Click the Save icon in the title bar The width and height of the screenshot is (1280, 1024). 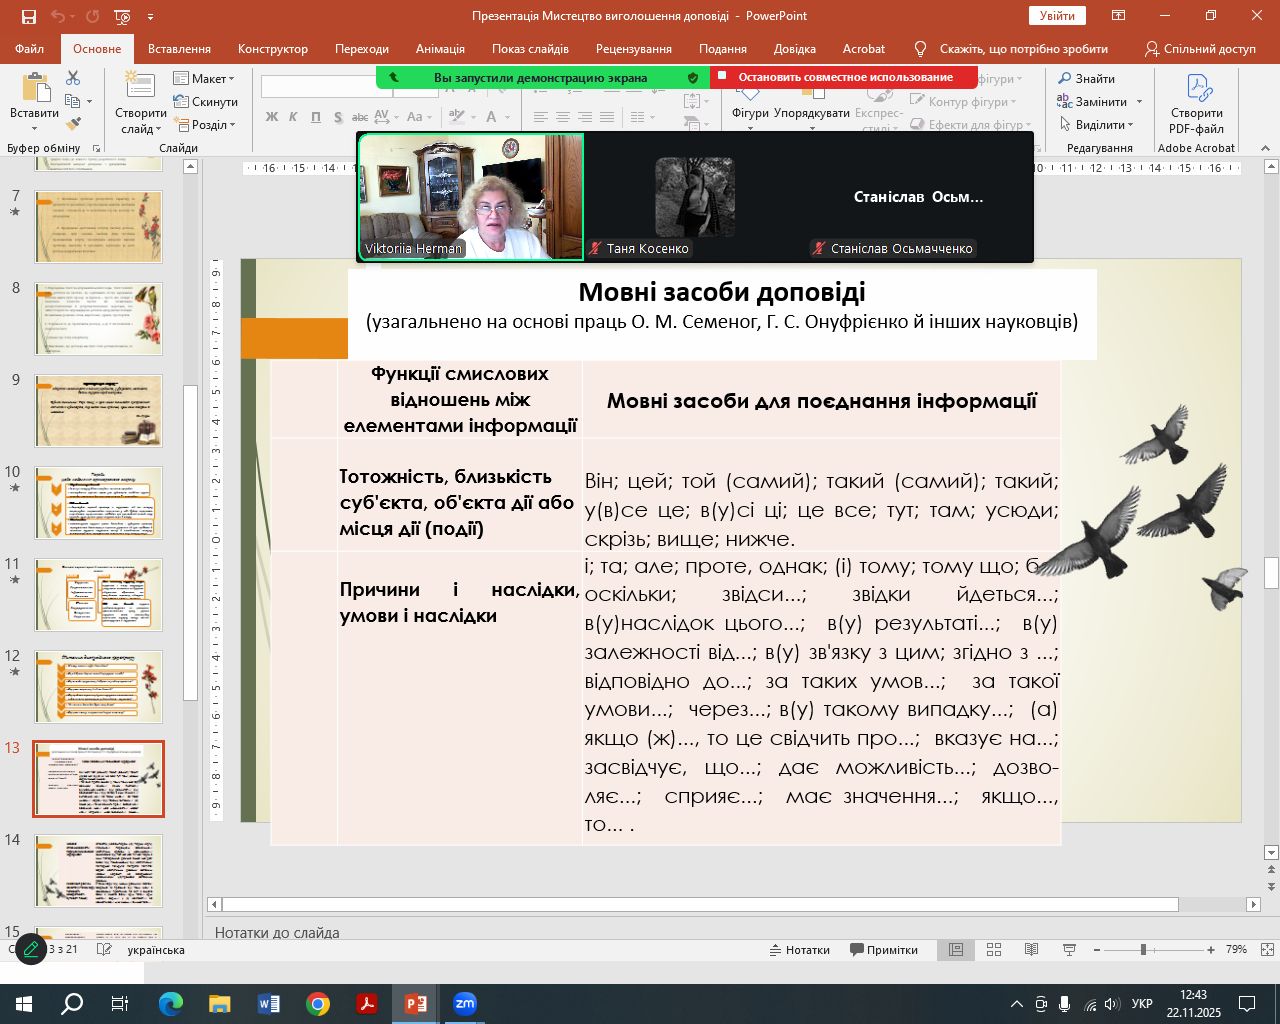click(28, 16)
